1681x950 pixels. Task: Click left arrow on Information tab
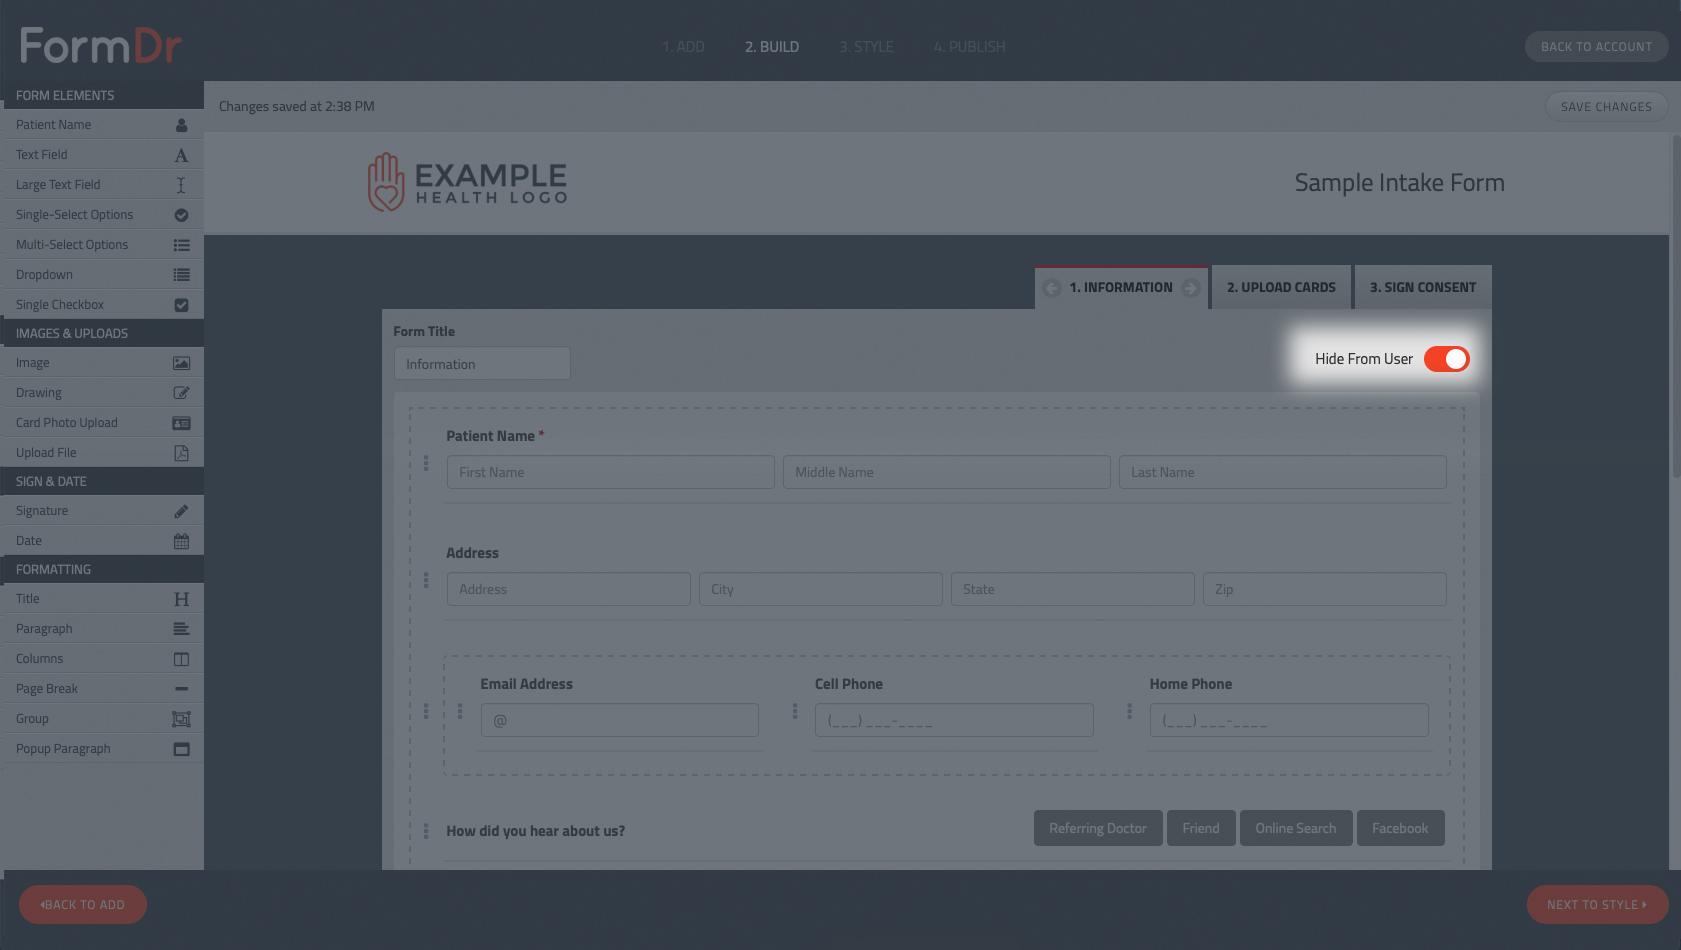tap(1052, 288)
